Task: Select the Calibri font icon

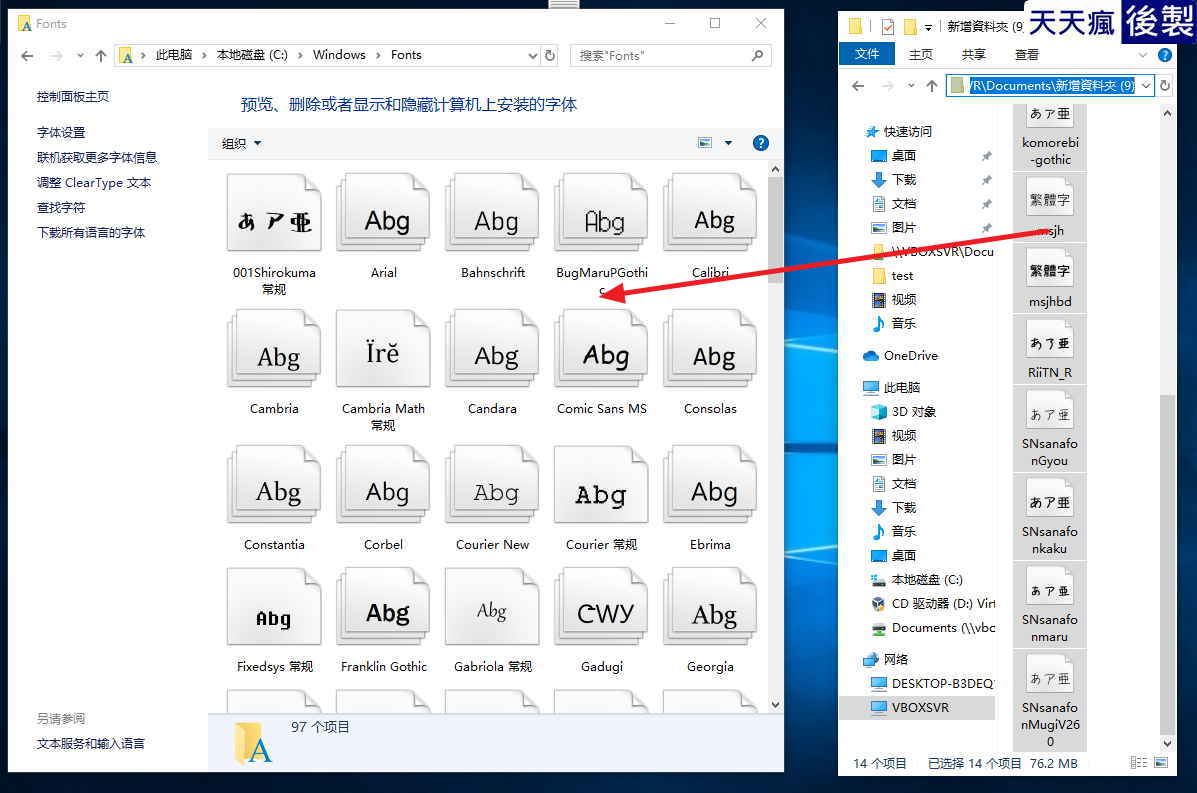Action: pos(711,214)
